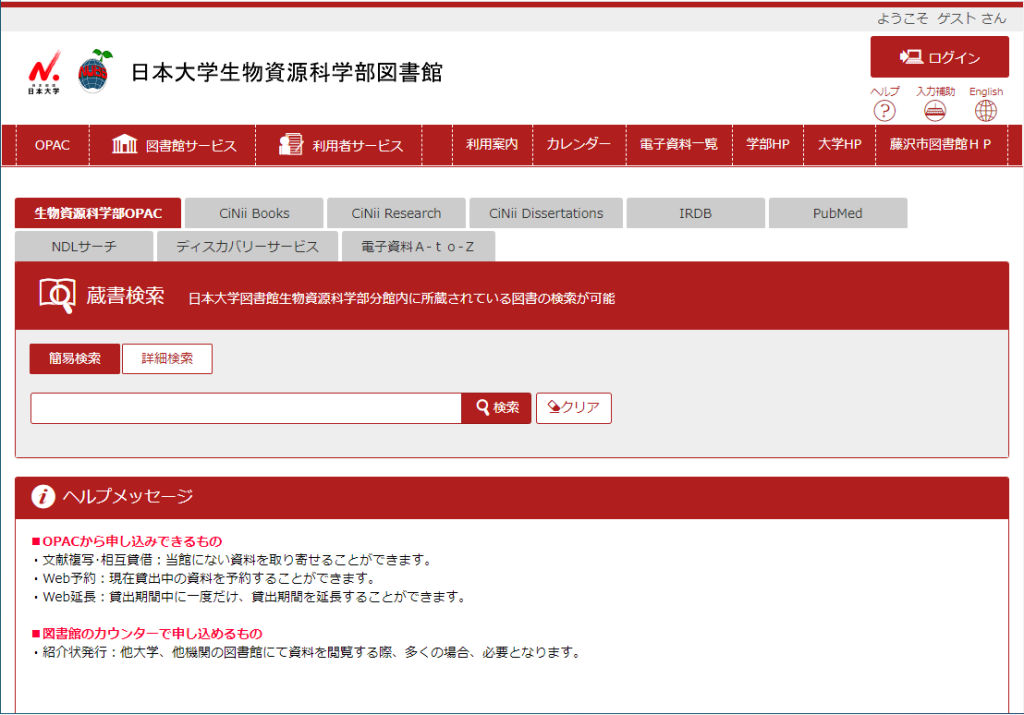Switch to CiNii Dissertations tab
The height and width of the screenshot is (715, 1024).
click(546, 213)
